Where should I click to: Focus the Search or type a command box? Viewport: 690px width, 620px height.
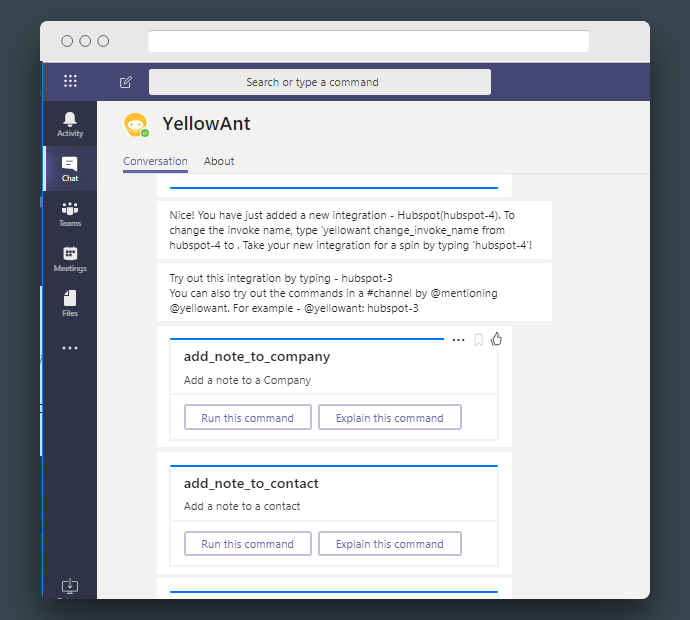click(320, 82)
